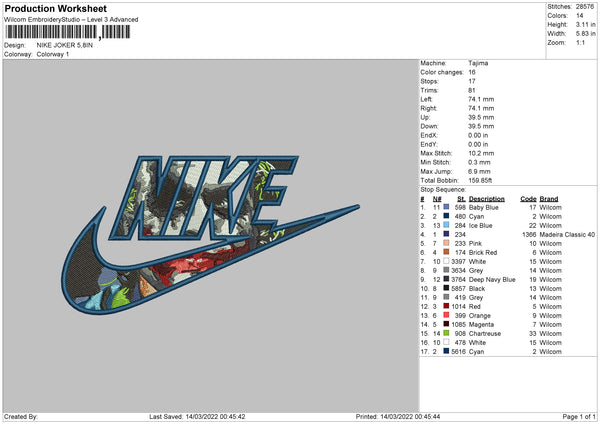Viewport: 600px width, 424px height.
Task: Click the Nike Joker embroidery design preview
Action: click(210, 235)
